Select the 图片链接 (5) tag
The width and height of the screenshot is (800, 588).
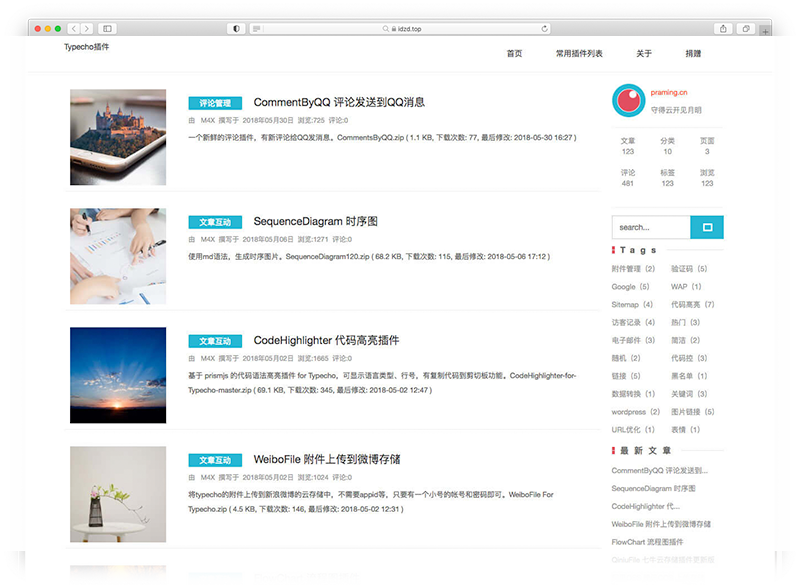point(693,411)
